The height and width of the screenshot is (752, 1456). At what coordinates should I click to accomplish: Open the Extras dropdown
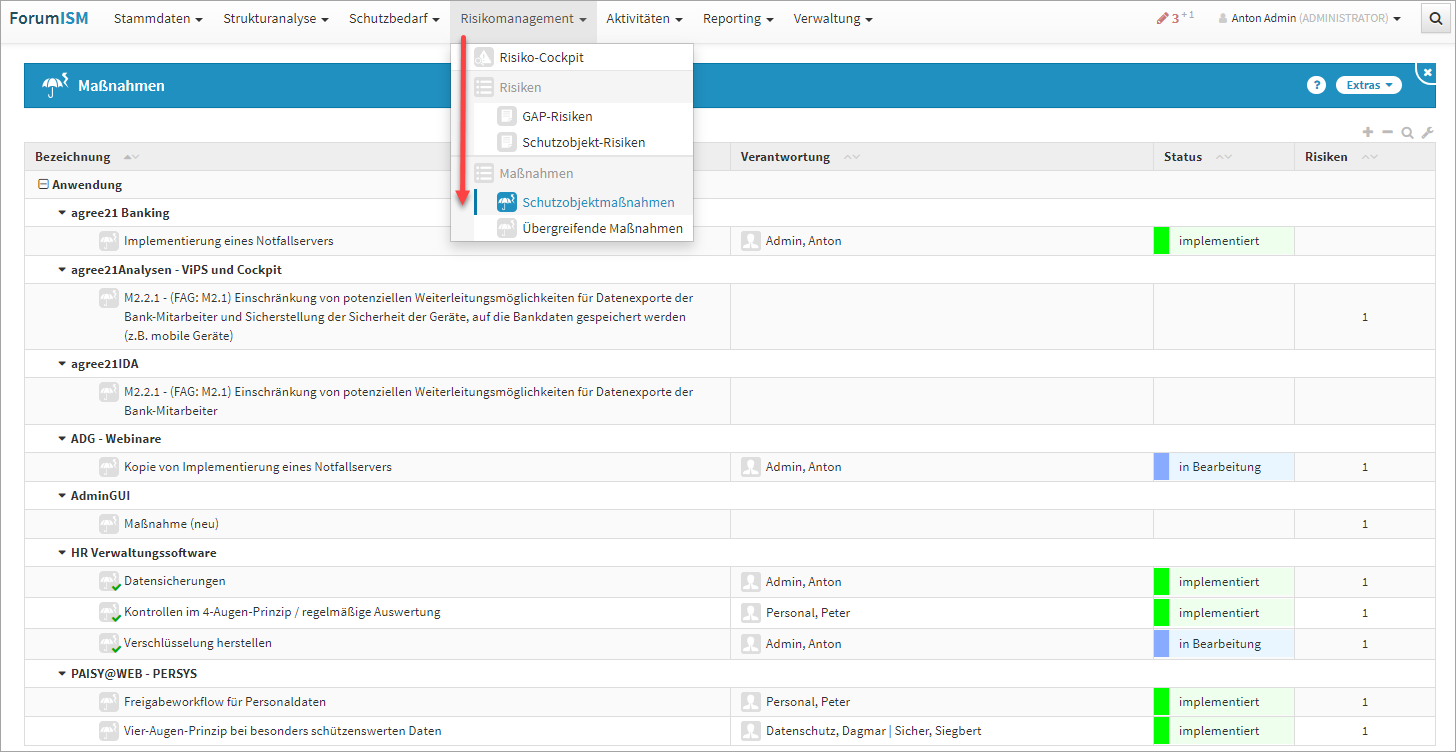point(1368,86)
